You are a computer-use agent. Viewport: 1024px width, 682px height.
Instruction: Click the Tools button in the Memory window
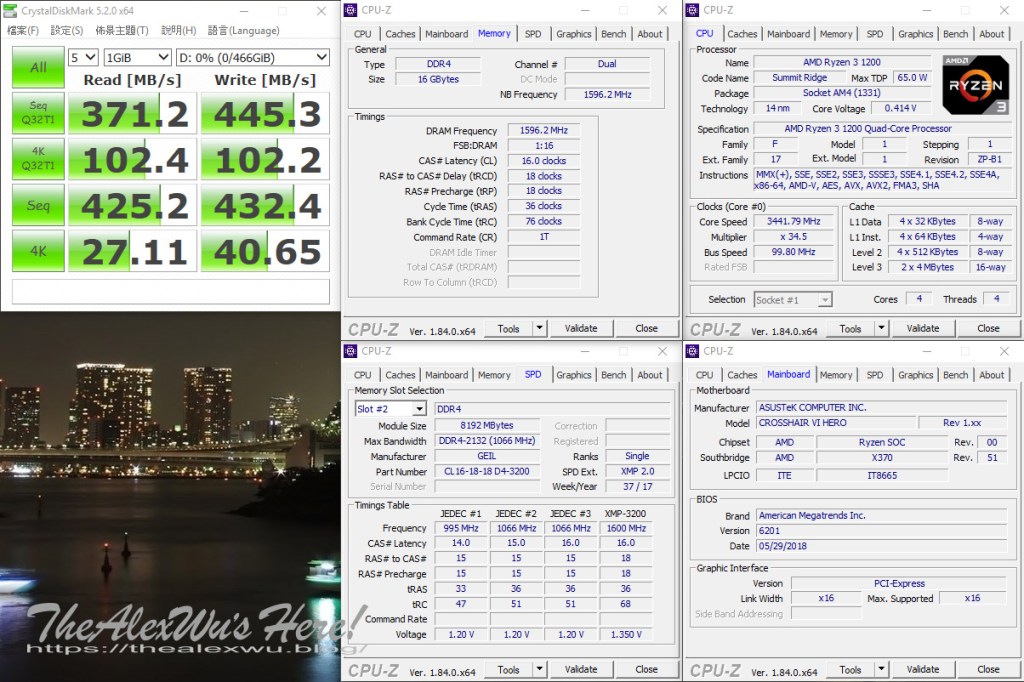point(508,328)
